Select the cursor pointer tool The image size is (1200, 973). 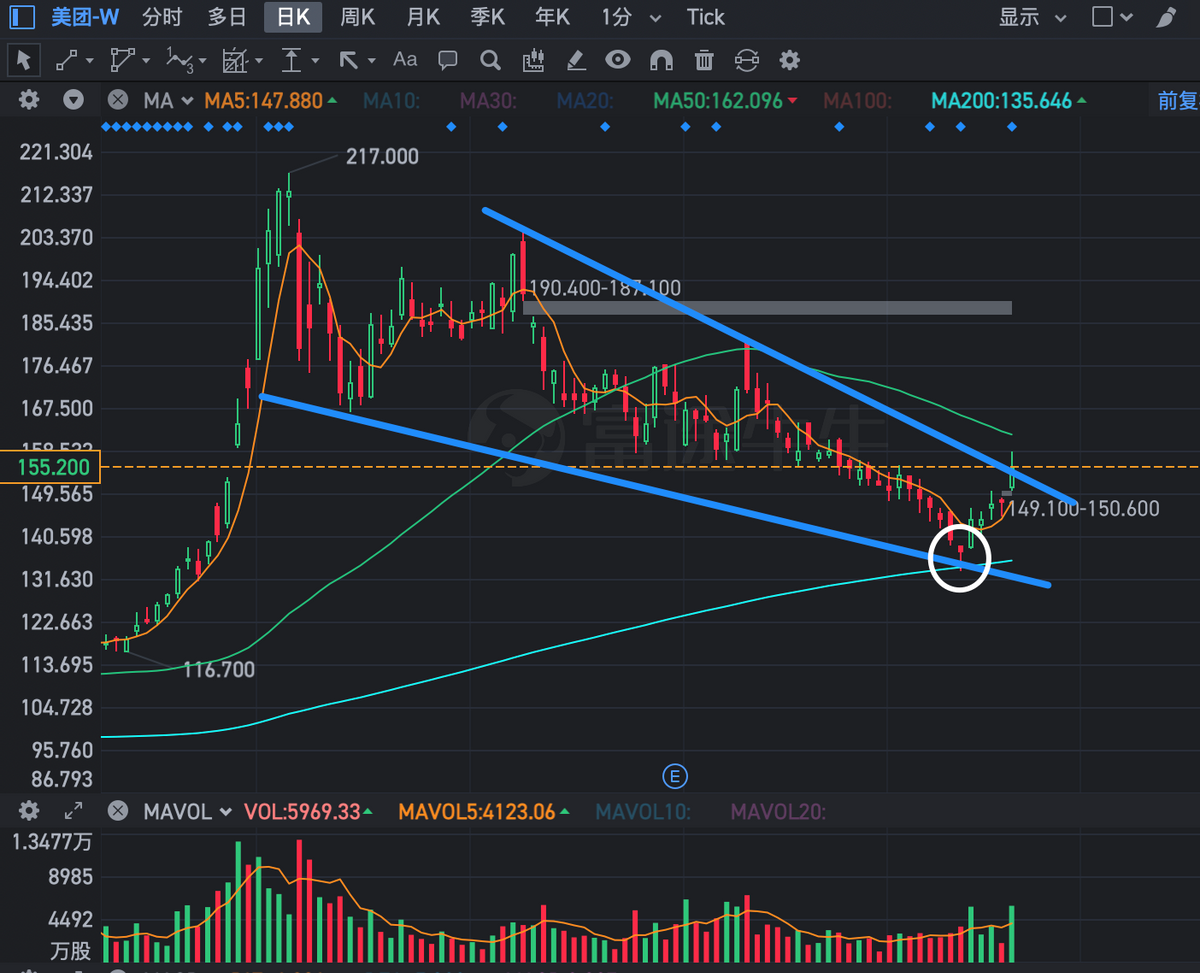coord(24,60)
